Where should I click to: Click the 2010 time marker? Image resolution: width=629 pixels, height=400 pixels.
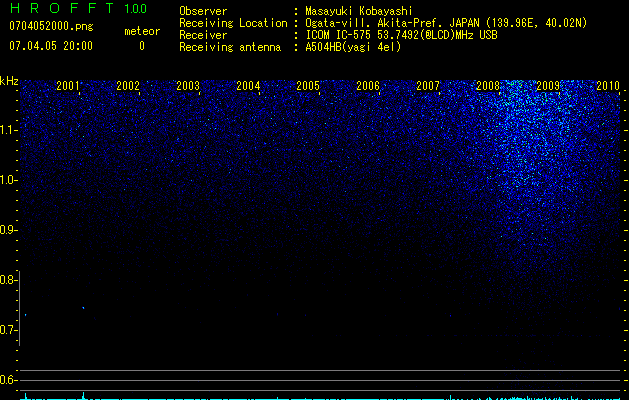(608, 85)
